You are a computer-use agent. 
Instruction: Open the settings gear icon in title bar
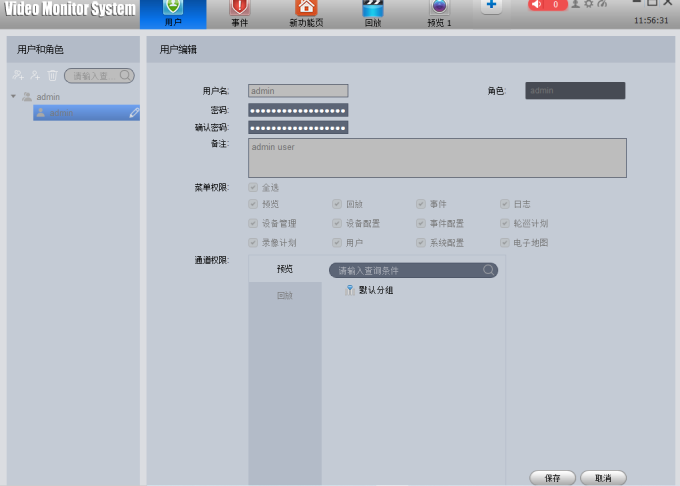coord(589,4)
